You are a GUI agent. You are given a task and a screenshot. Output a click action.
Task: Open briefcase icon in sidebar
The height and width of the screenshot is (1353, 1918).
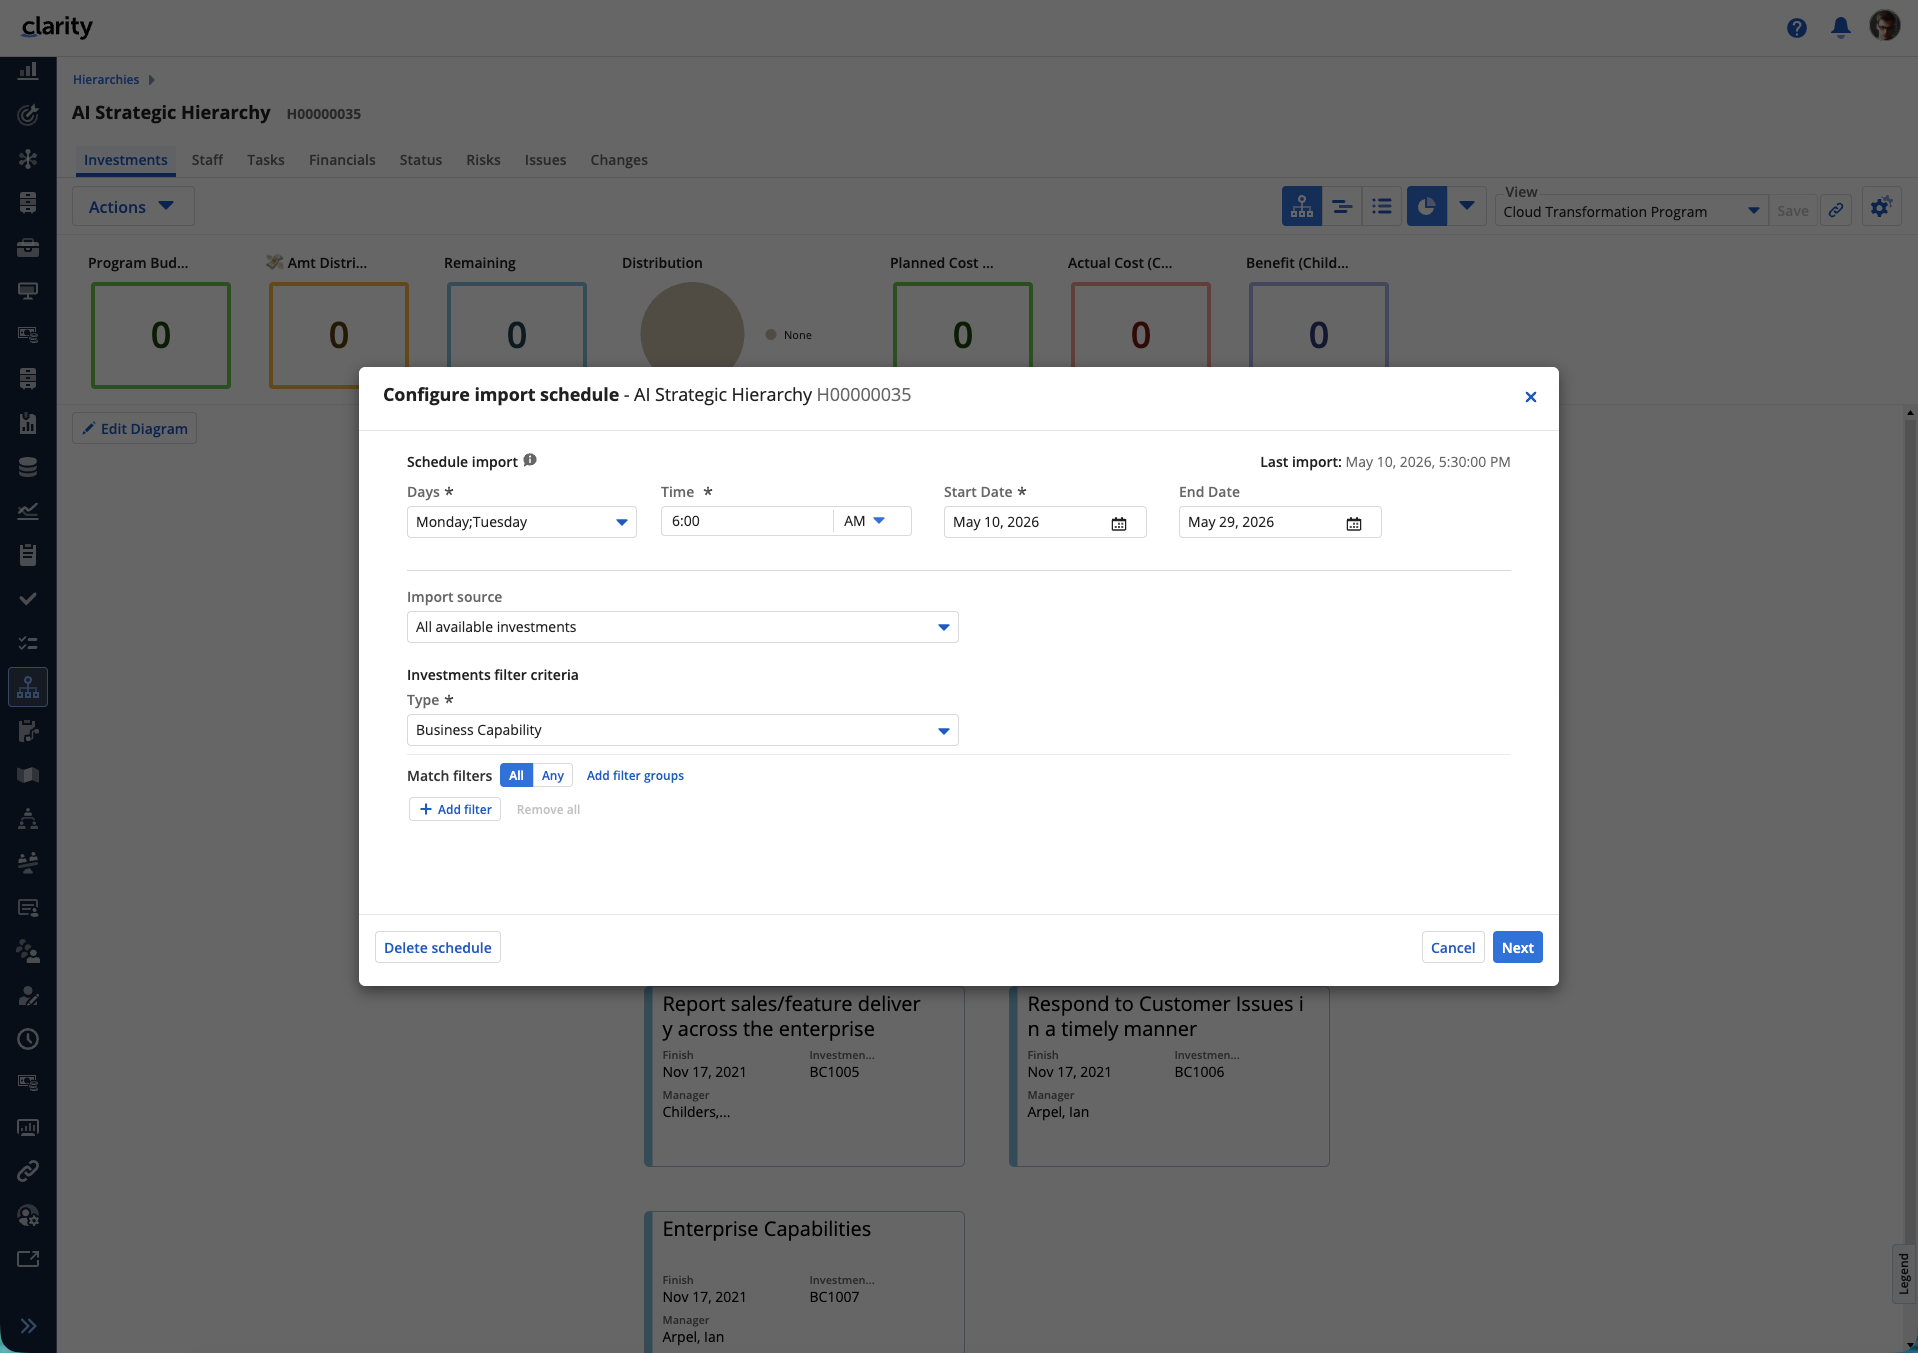coord(28,247)
